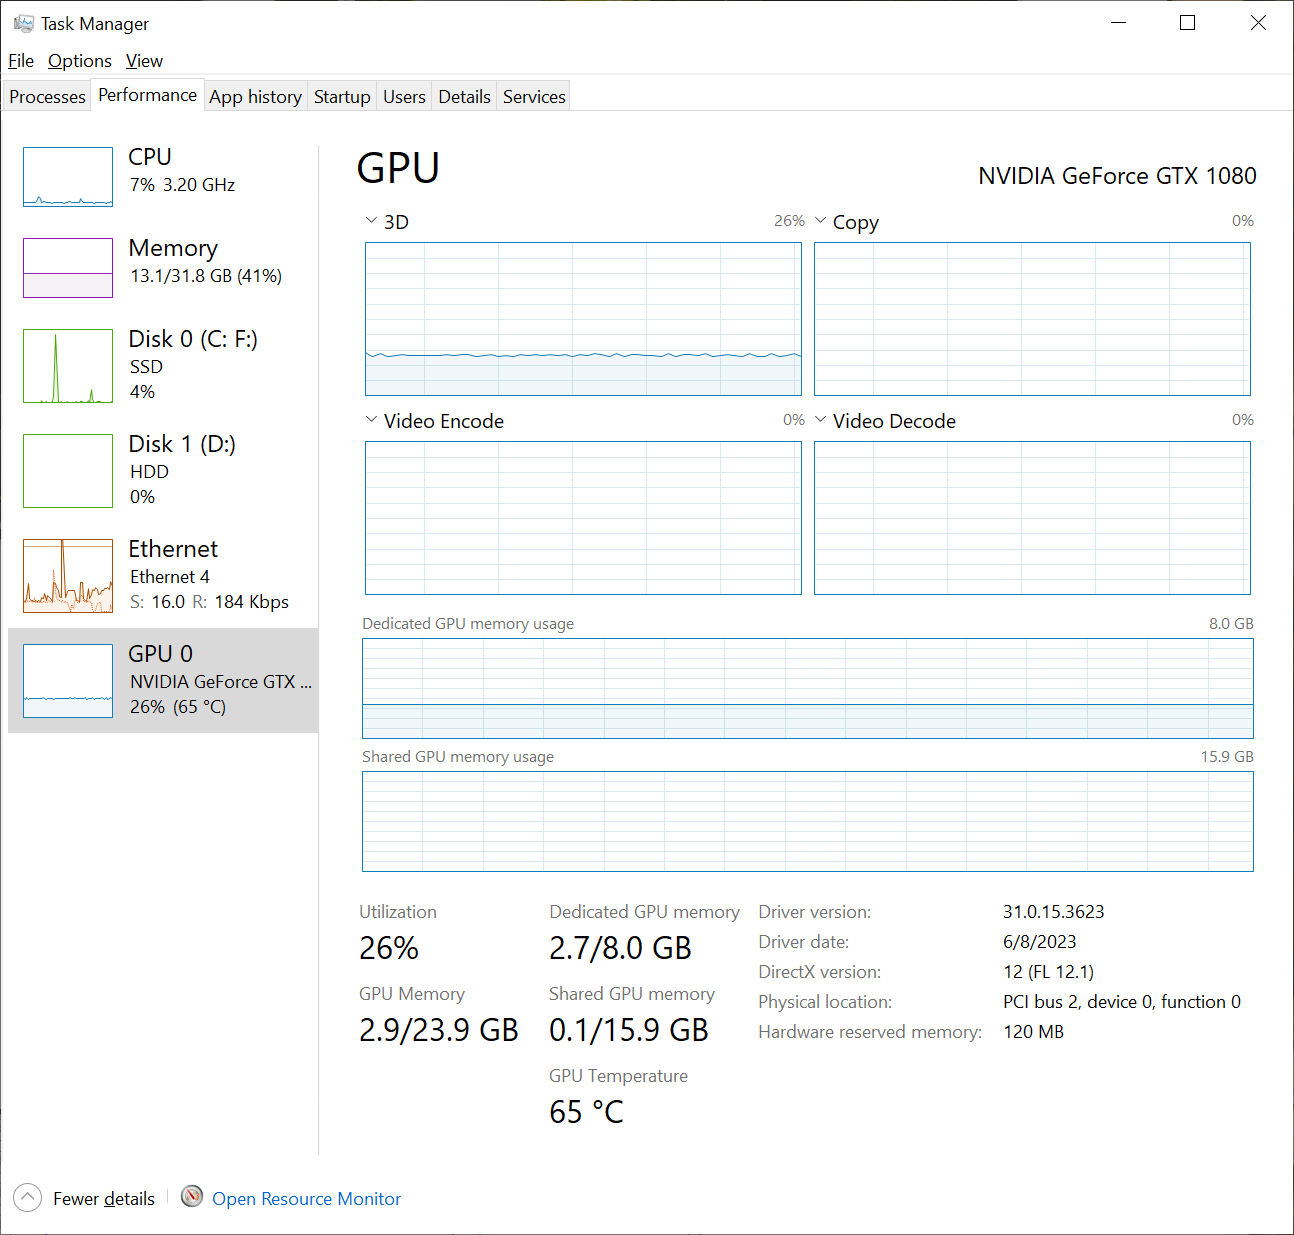Click the 2.7/8.0 GB dedicated memory value

pos(620,948)
